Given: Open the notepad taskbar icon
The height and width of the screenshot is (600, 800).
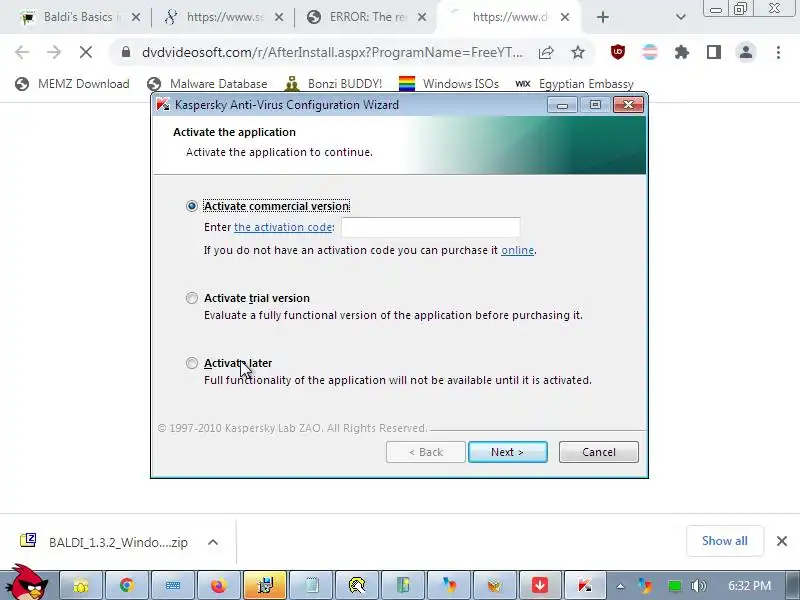Looking at the screenshot, I should [x=311, y=585].
